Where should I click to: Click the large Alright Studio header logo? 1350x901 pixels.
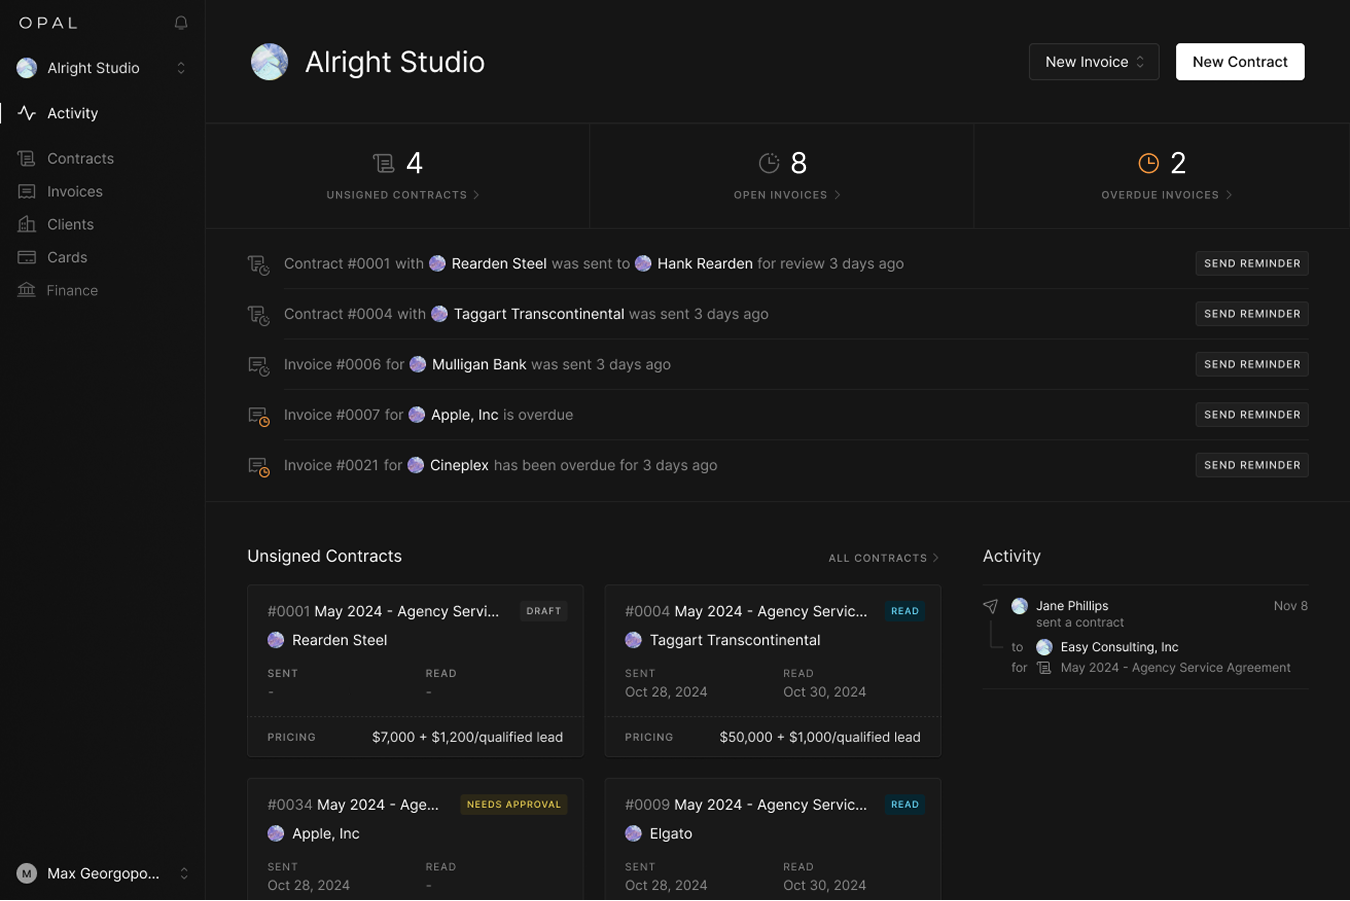(x=269, y=62)
